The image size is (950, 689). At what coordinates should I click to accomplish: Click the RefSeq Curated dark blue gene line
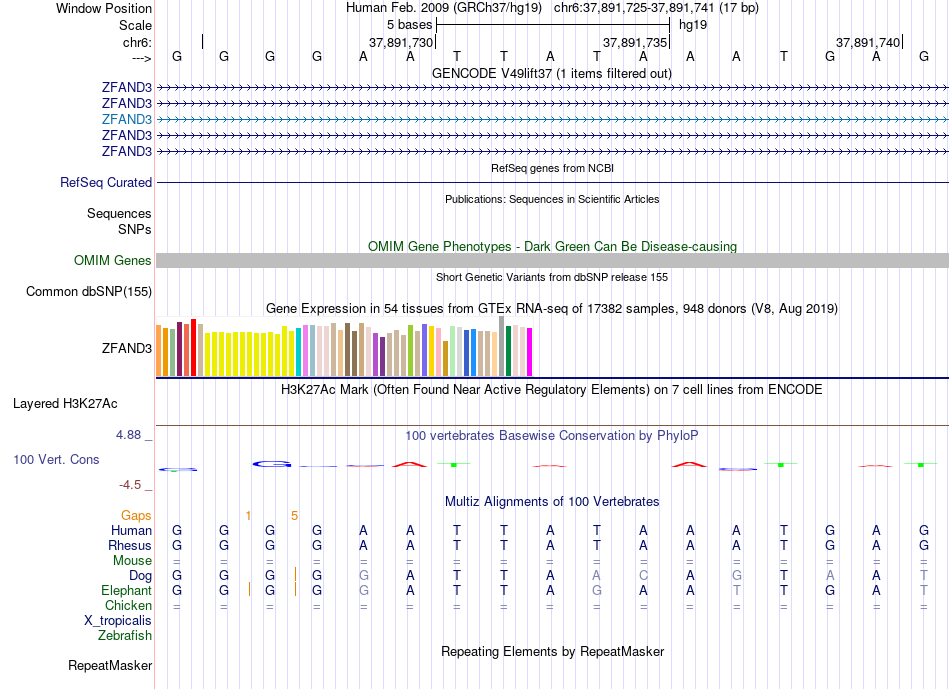552,182
